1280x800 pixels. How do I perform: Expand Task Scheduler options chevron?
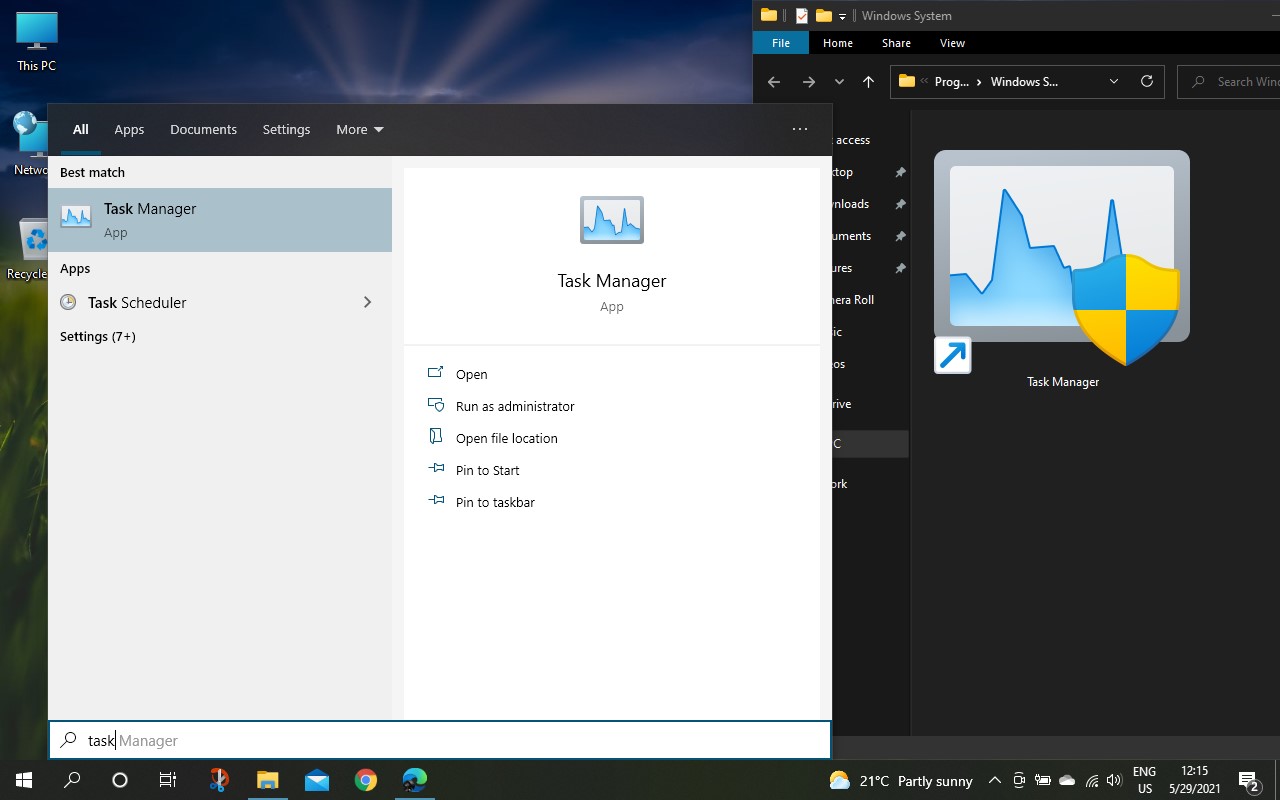[367, 302]
